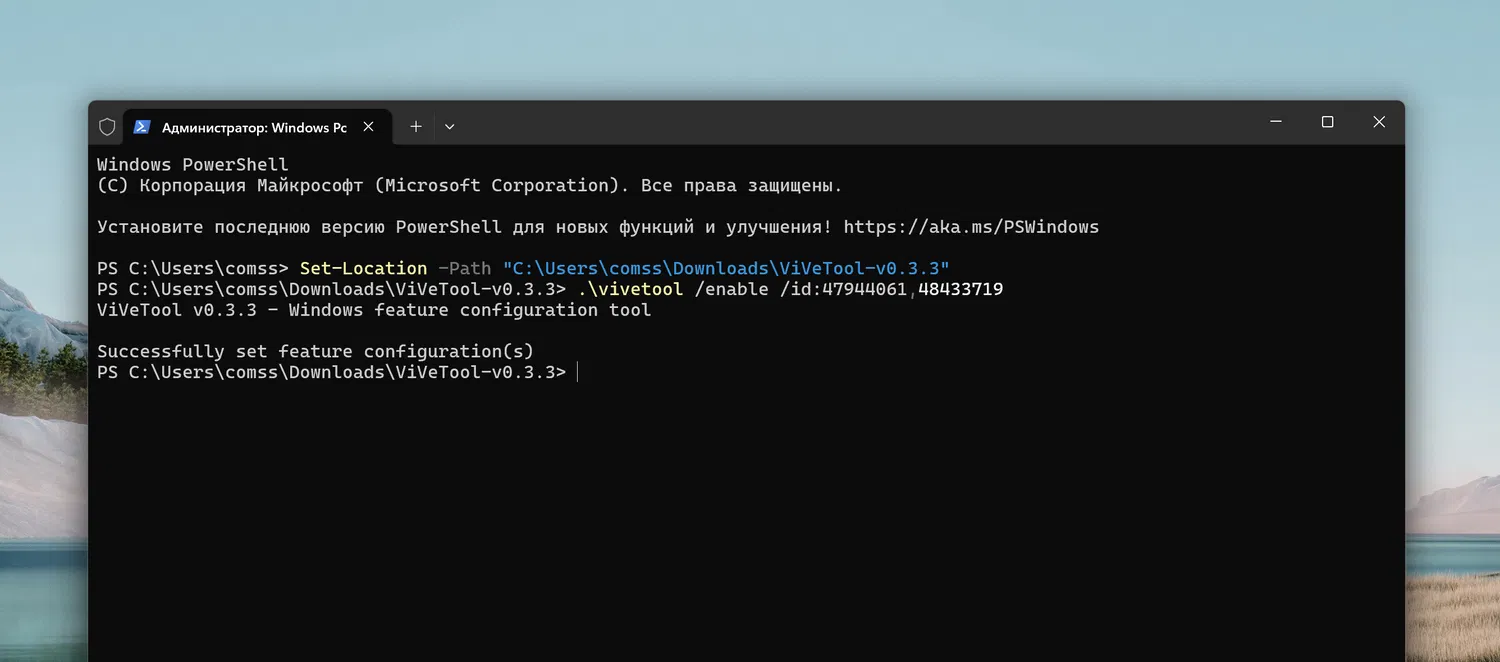Viewport: 1500px width, 662px height.
Task: Click the "Successfully set feature configuration(s)" message
Action: (315, 351)
